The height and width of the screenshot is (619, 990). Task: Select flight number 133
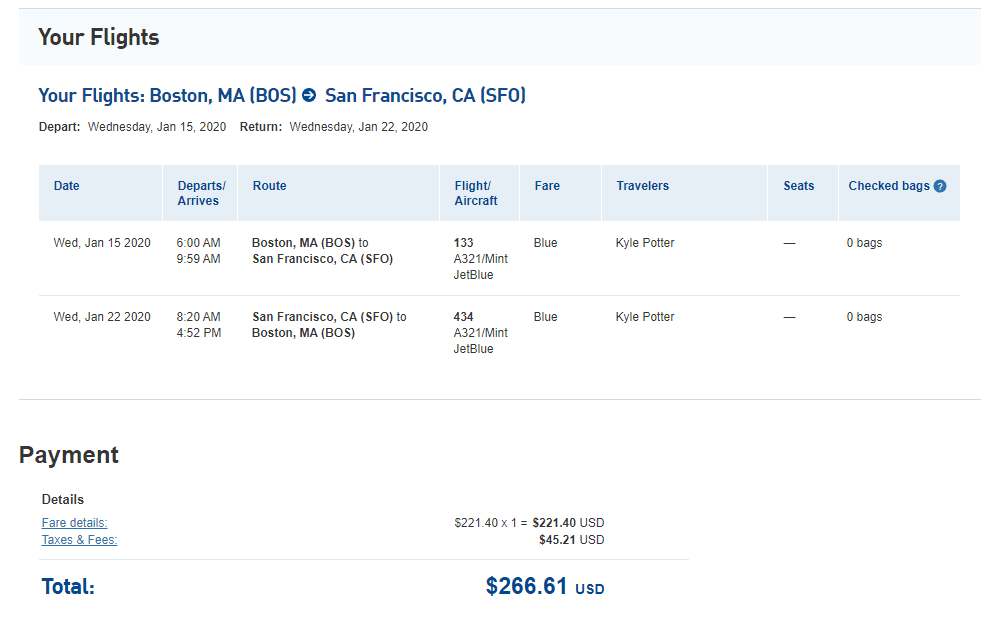463,243
